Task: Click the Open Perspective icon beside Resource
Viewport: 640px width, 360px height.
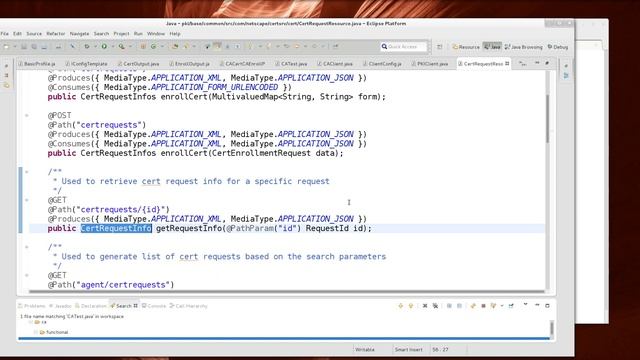Action: [440, 47]
